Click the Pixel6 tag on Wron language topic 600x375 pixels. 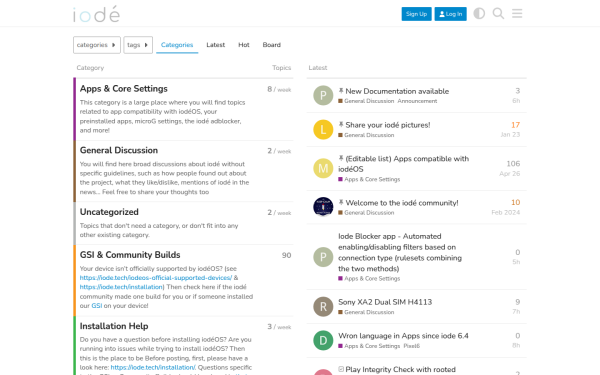(x=411, y=346)
